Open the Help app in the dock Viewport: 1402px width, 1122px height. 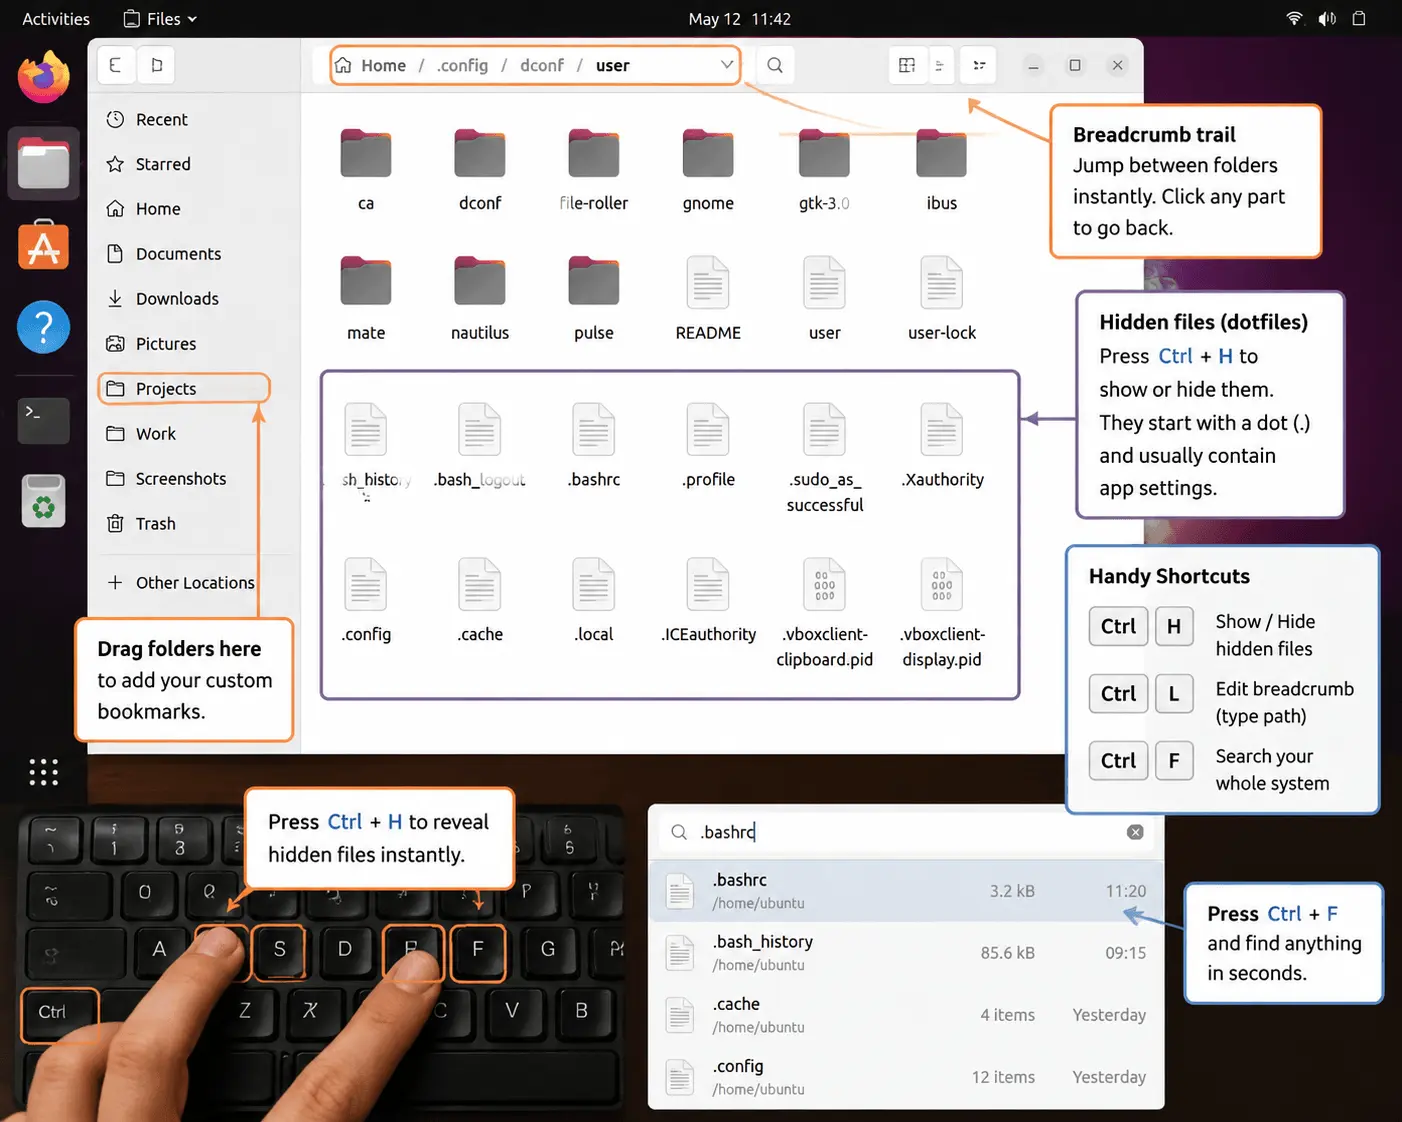43,327
